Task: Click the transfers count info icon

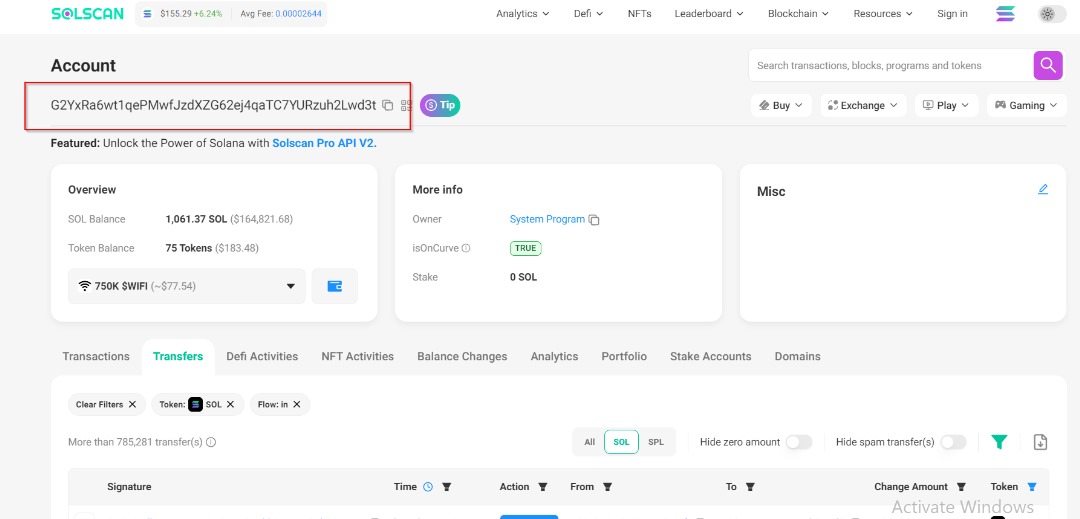Action: [211, 443]
